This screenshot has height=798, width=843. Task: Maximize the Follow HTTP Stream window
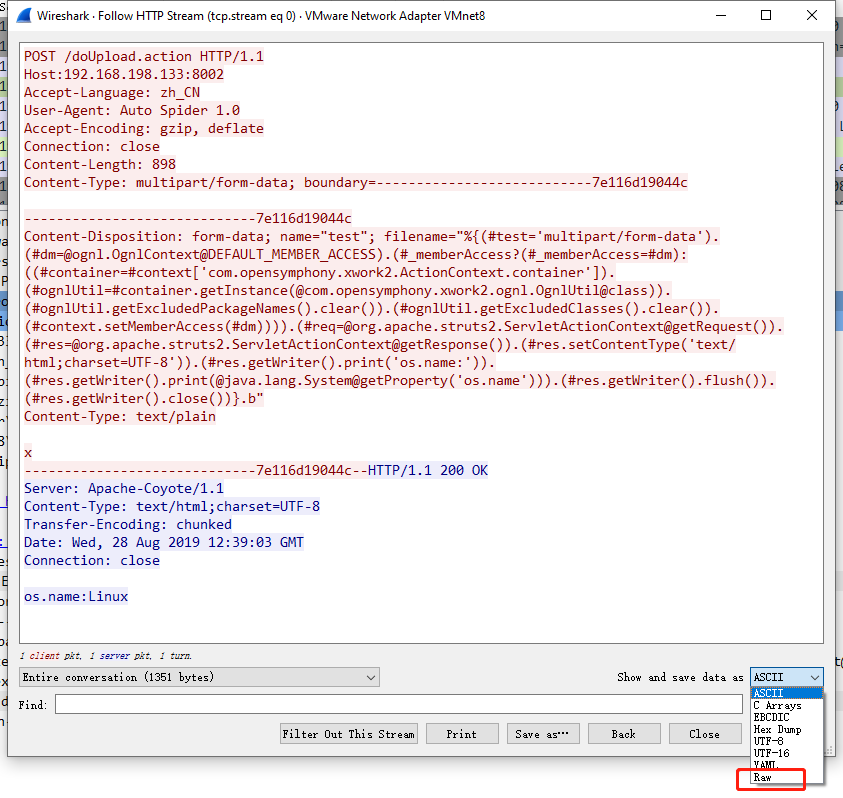[766, 16]
